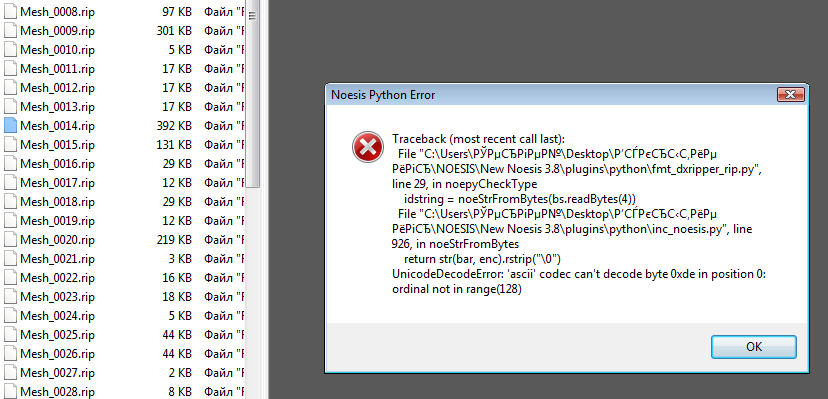Click file name Mesh_0010.rip
828x399 pixels.
(x=58, y=50)
